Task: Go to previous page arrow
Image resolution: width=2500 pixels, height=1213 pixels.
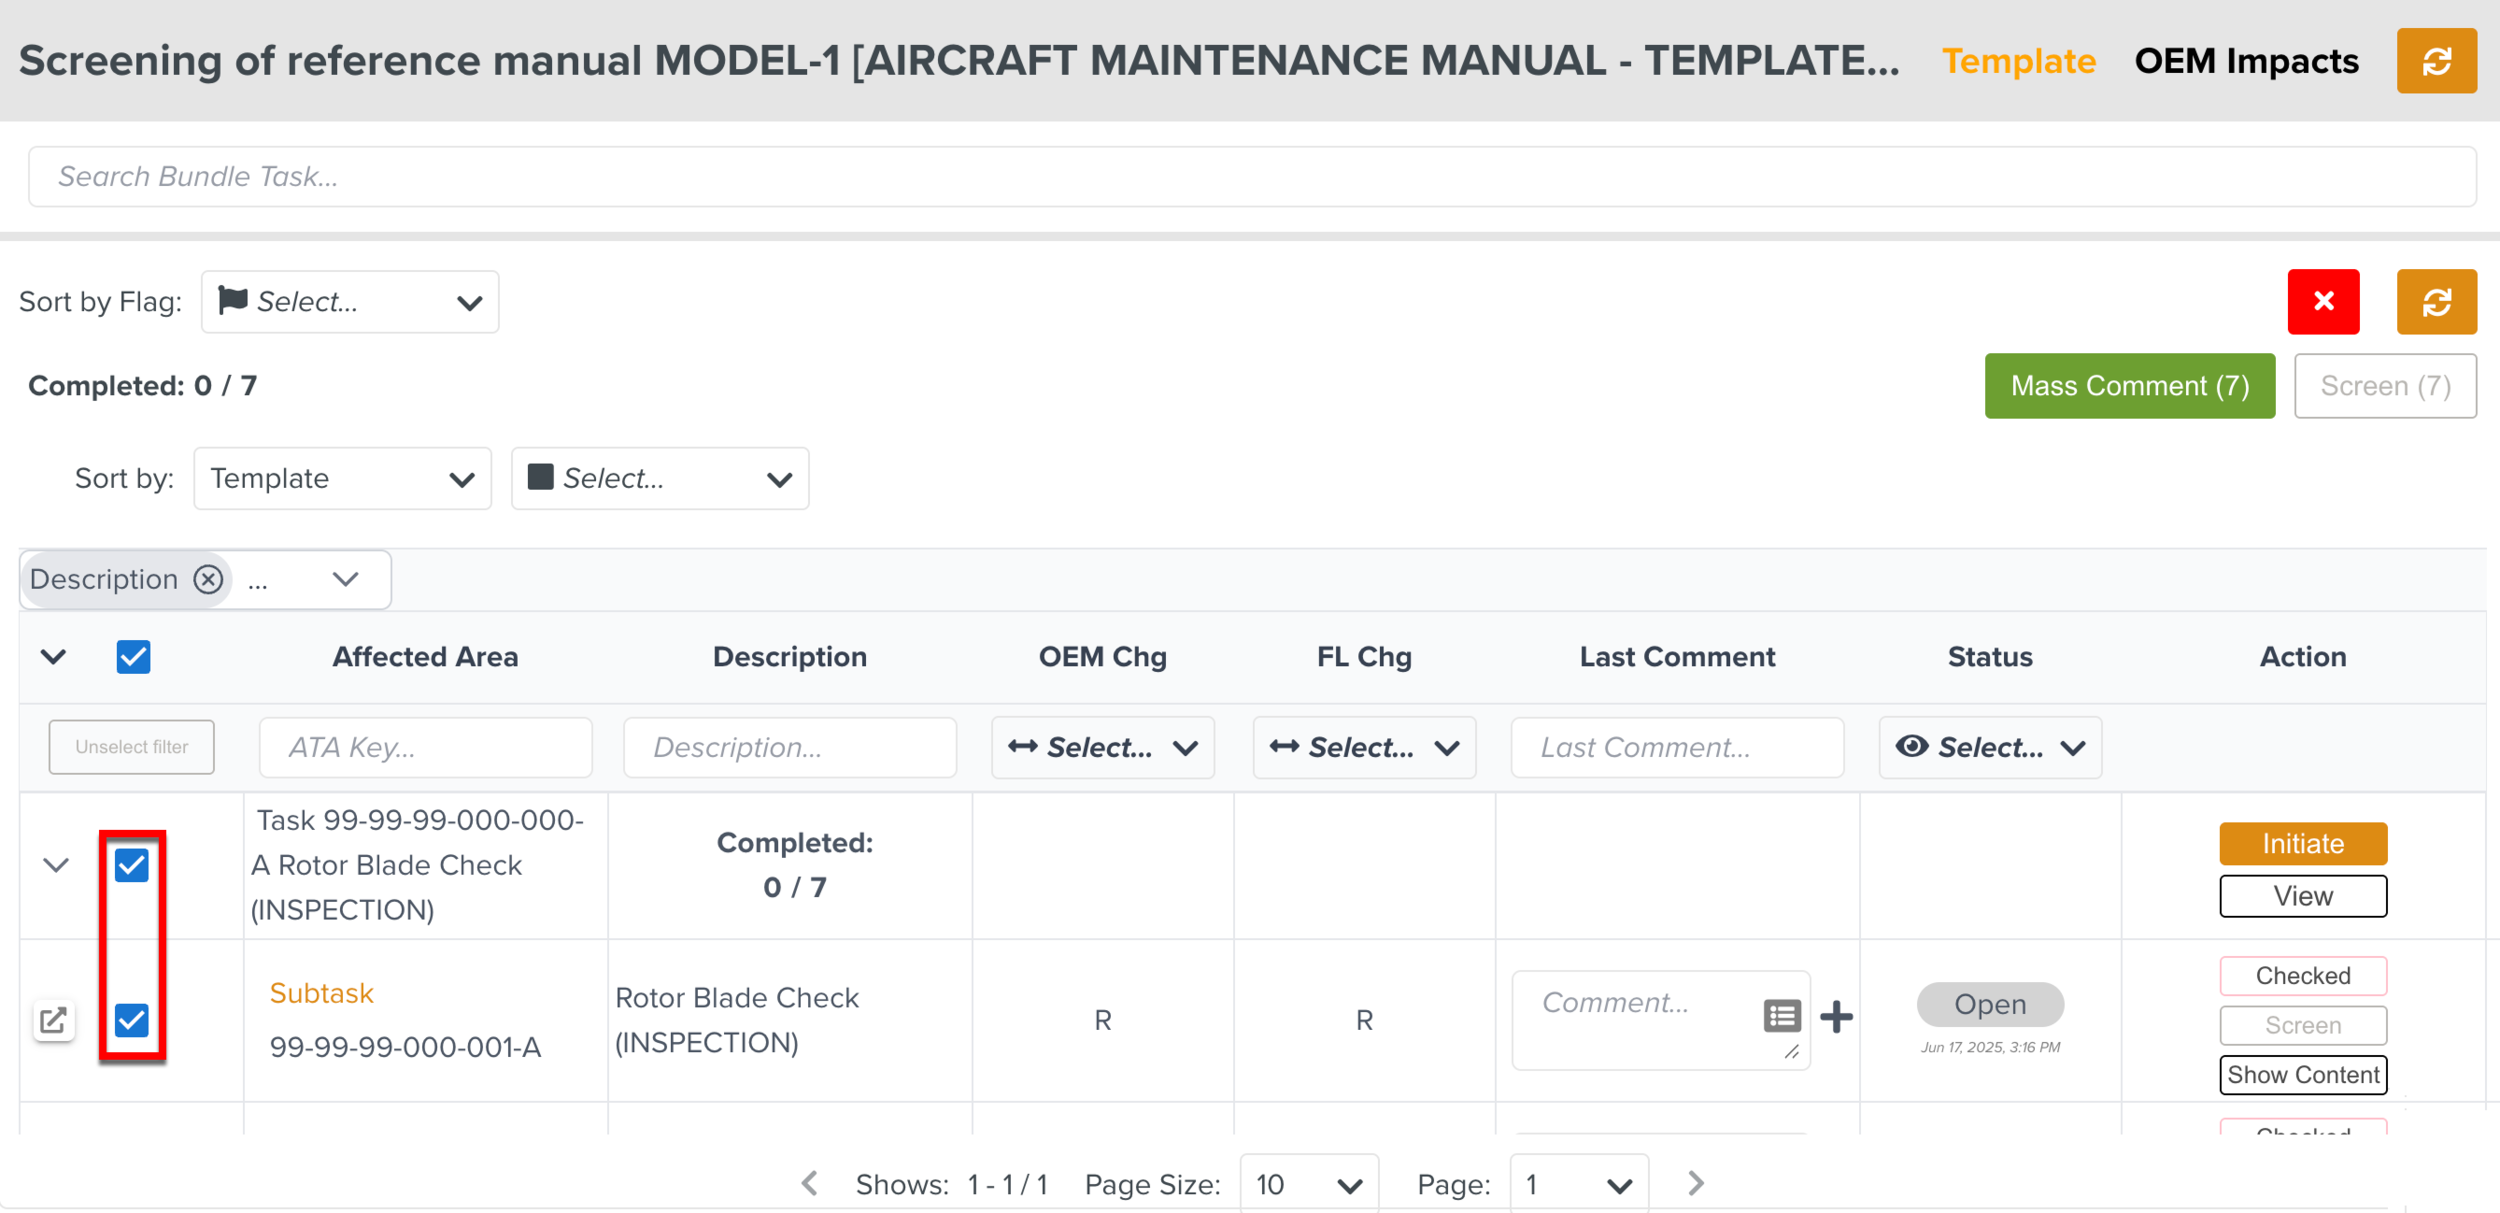Action: coord(810,1184)
